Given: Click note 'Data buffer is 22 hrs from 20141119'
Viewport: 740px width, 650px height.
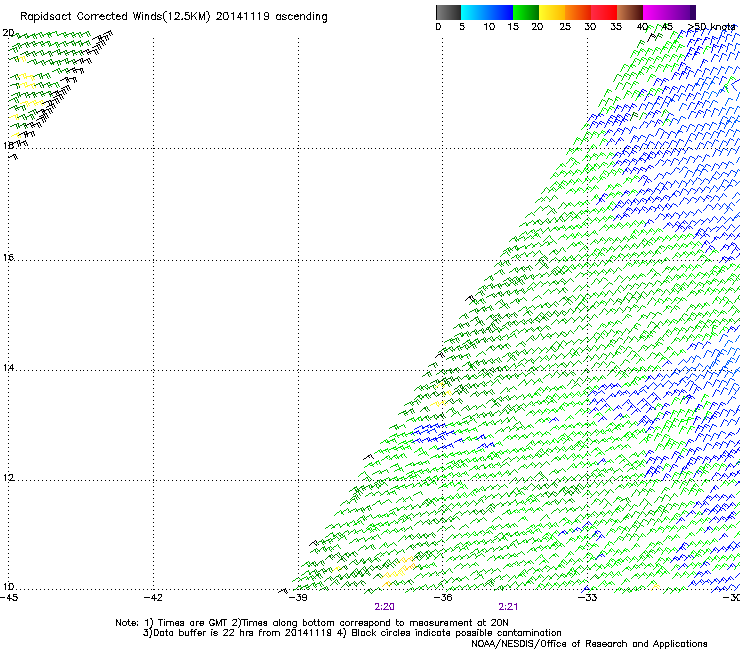Looking at the screenshot, I should click(241, 633).
